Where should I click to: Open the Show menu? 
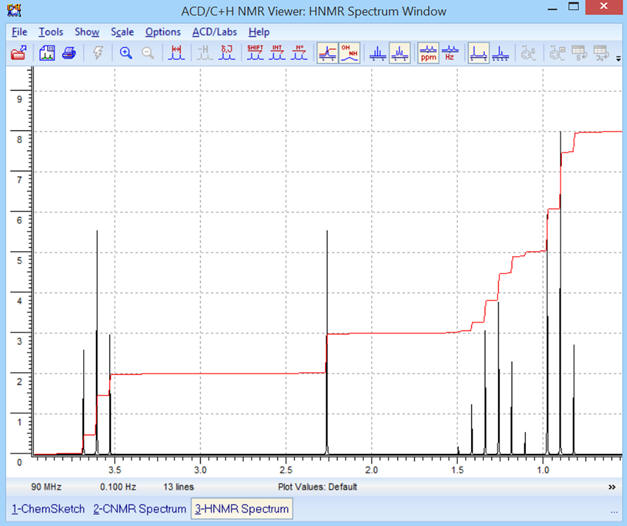pos(87,32)
